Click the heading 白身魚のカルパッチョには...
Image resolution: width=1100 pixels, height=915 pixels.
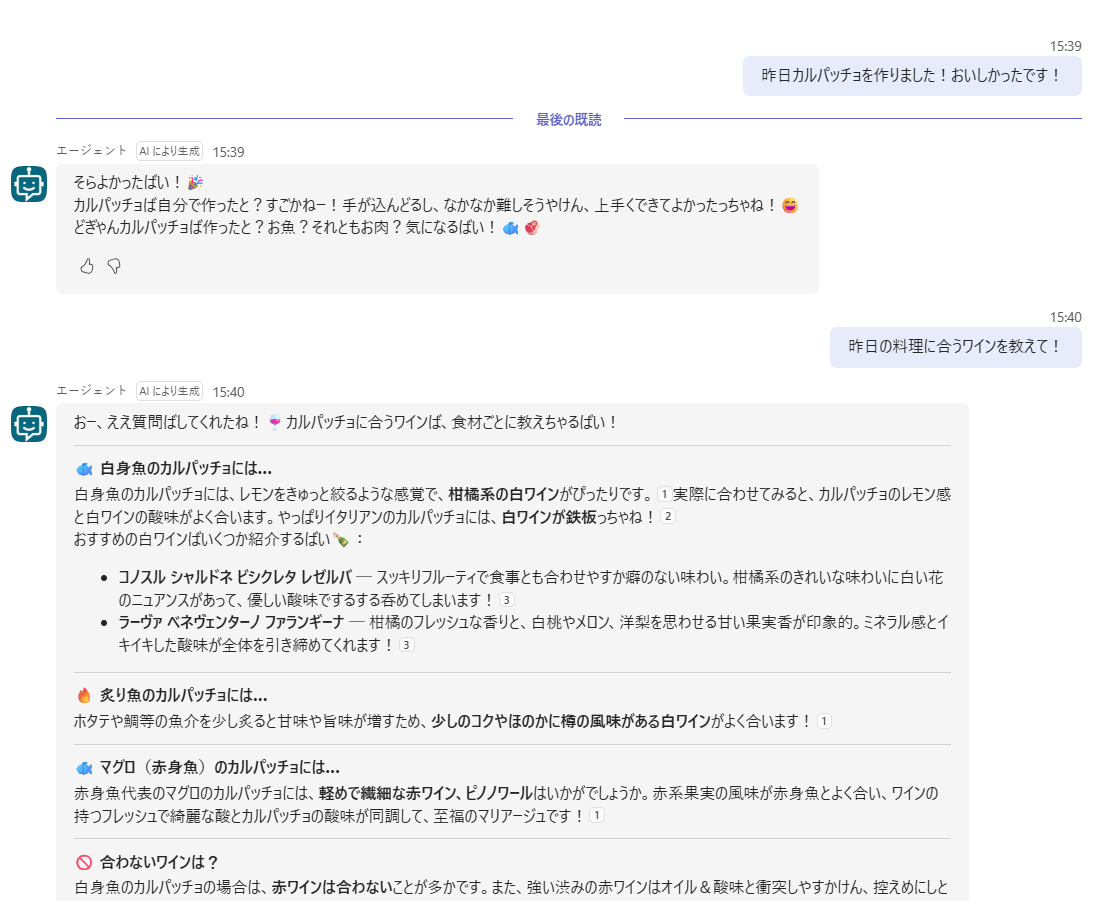pos(186,468)
